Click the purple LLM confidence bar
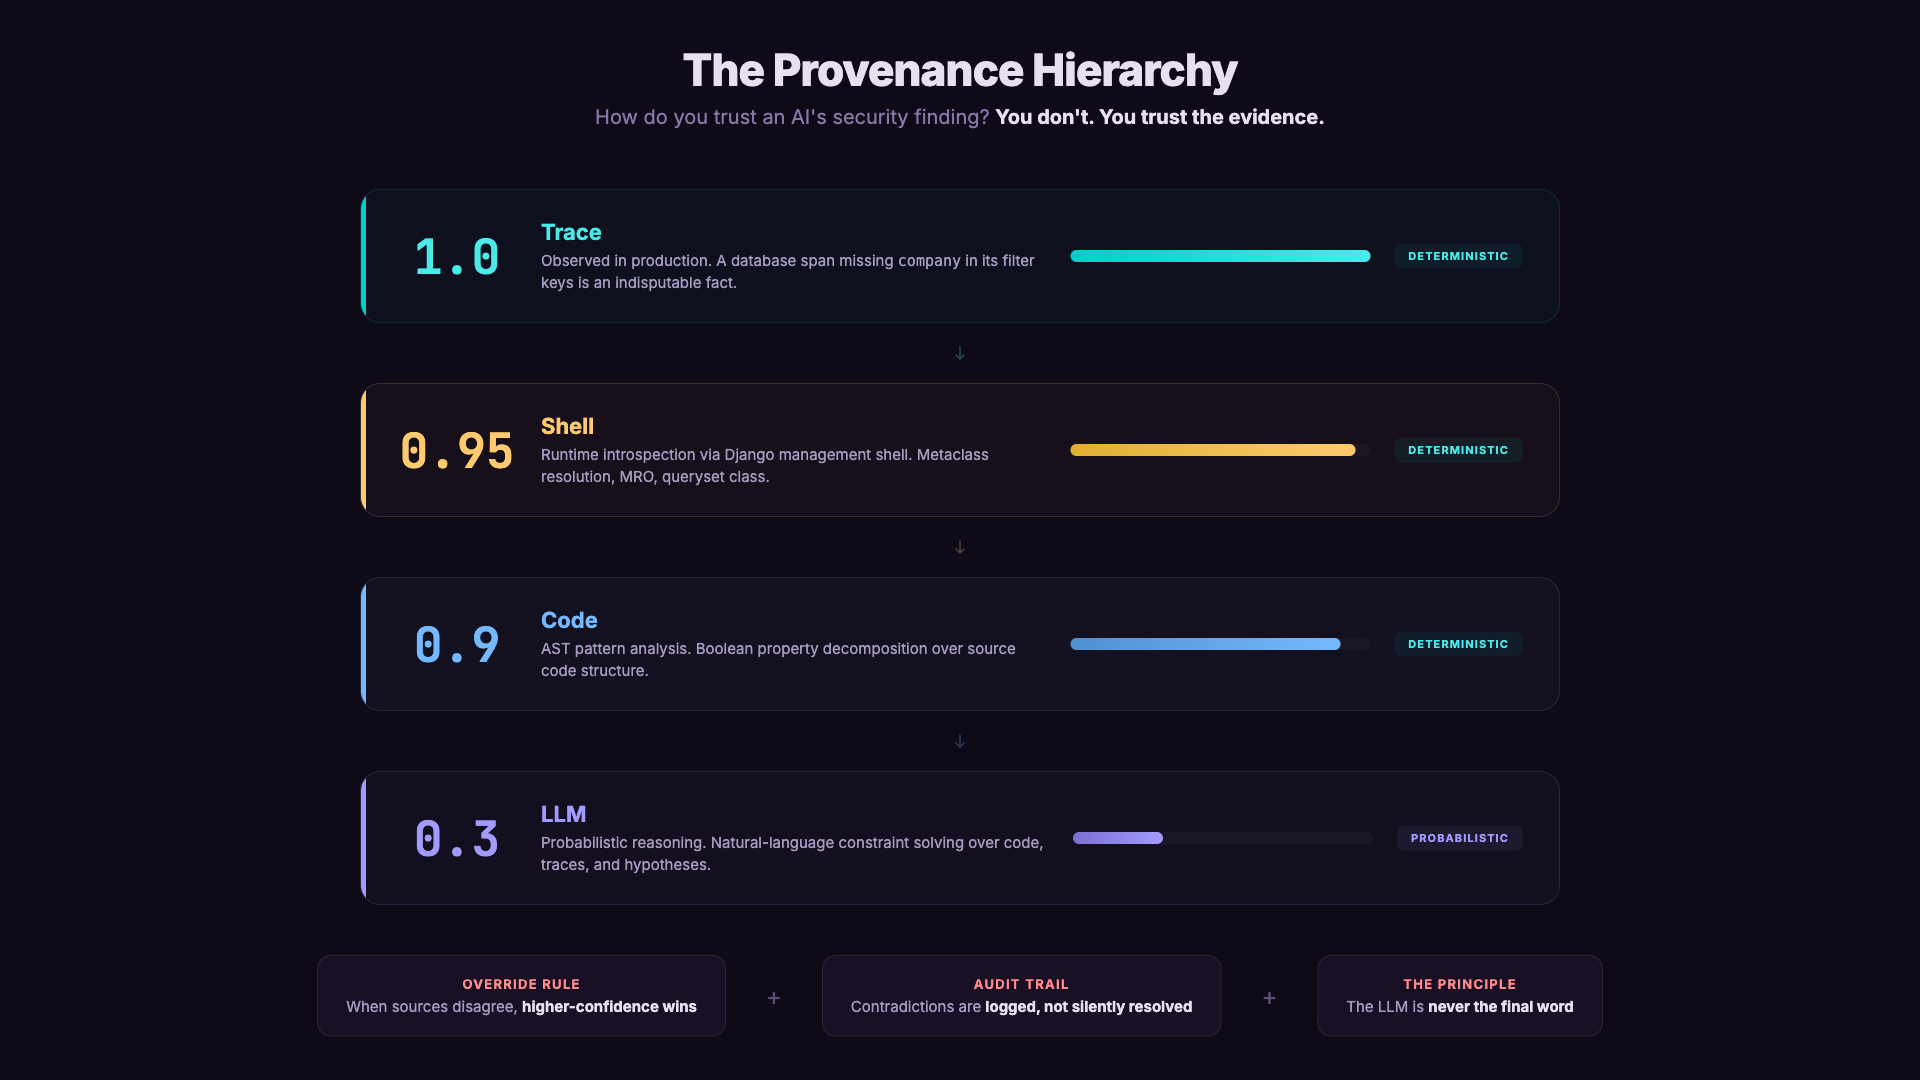This screenshot has height=1080, width=1920. click(x=1118, y=838)
